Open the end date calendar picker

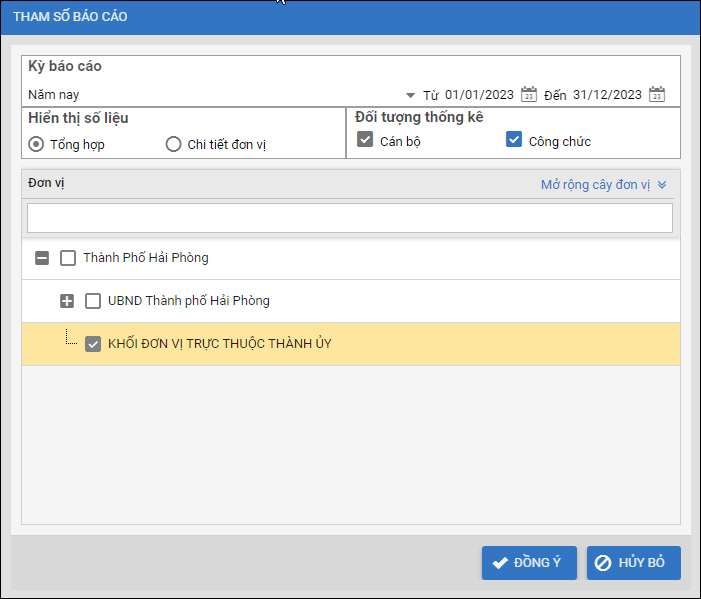[657, 95]
